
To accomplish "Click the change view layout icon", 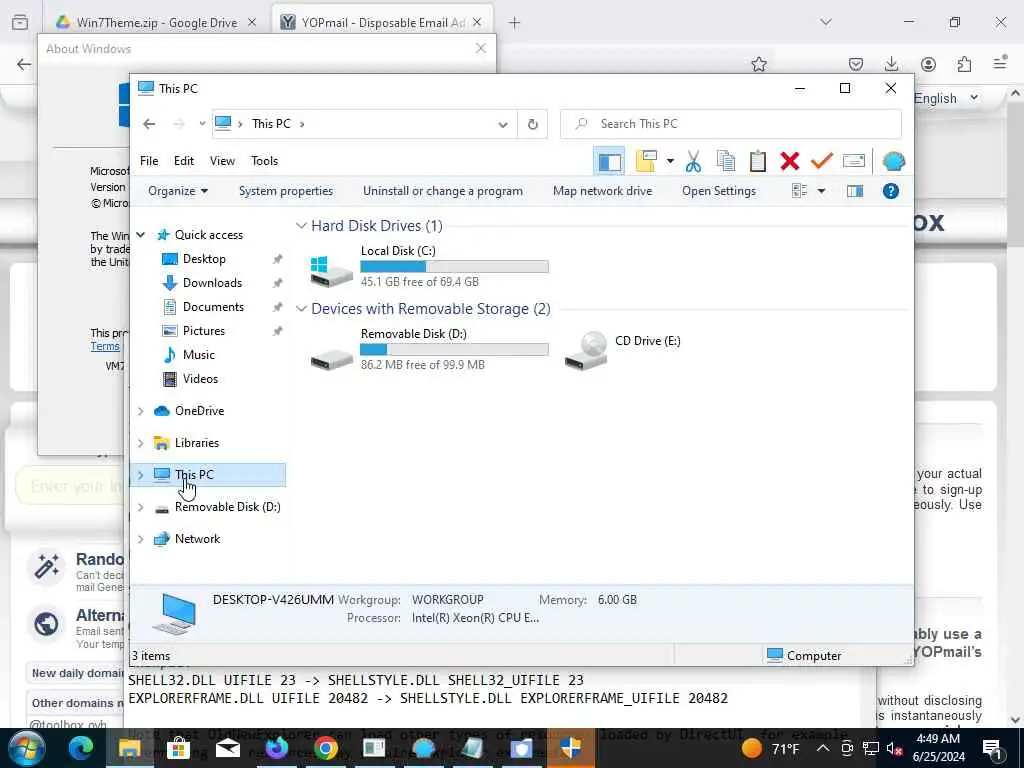I will coord(799,191).
